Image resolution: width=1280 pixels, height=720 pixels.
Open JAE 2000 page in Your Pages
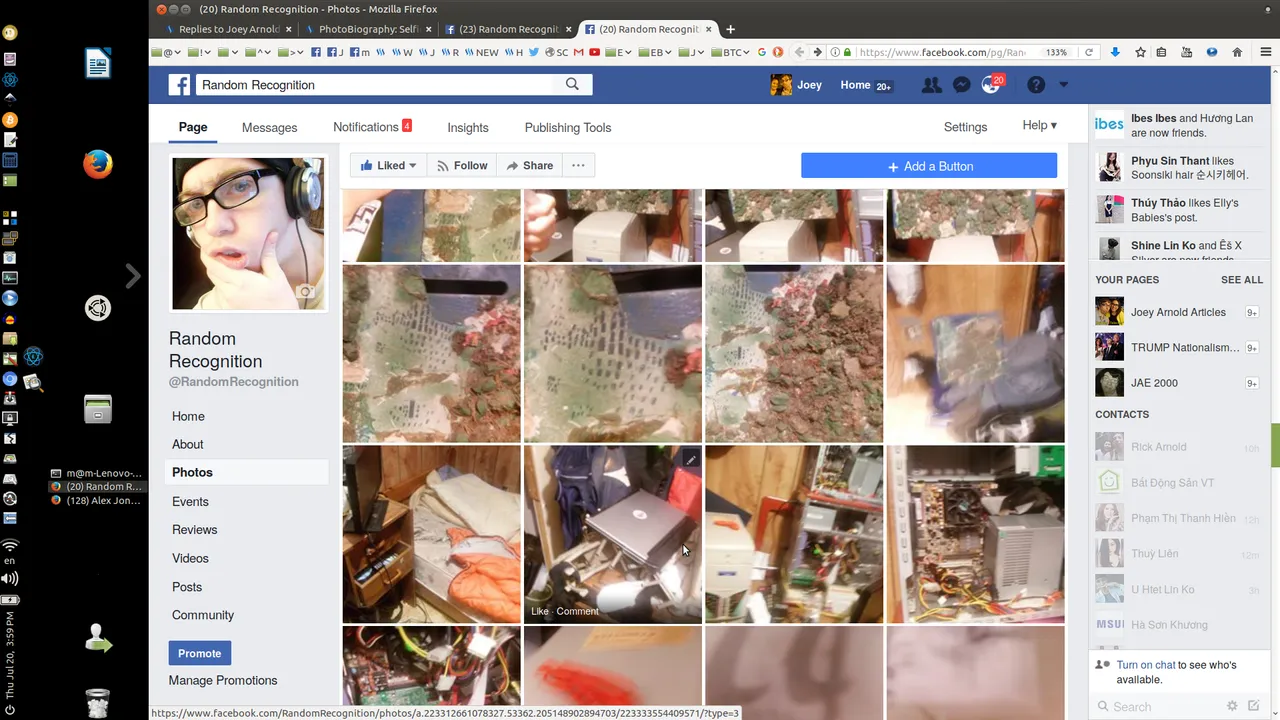pos(1154,383)
